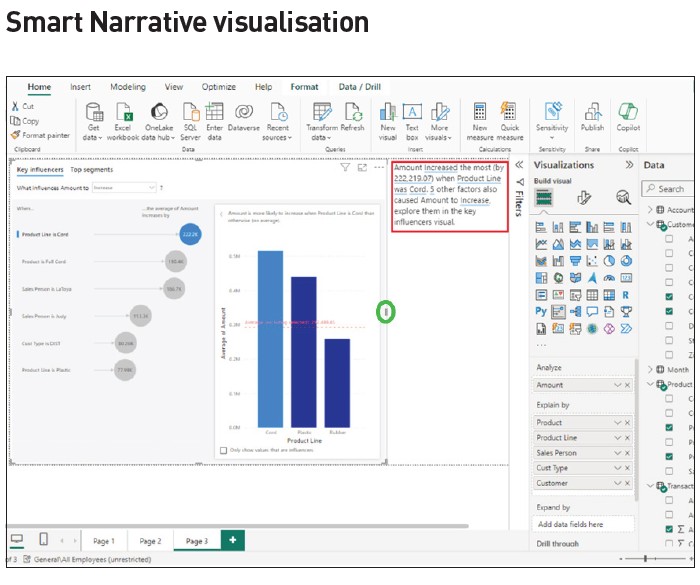Open Copilot from the ribbon
The height and width of the screenshot is (585, 700).
coord(628,114)
